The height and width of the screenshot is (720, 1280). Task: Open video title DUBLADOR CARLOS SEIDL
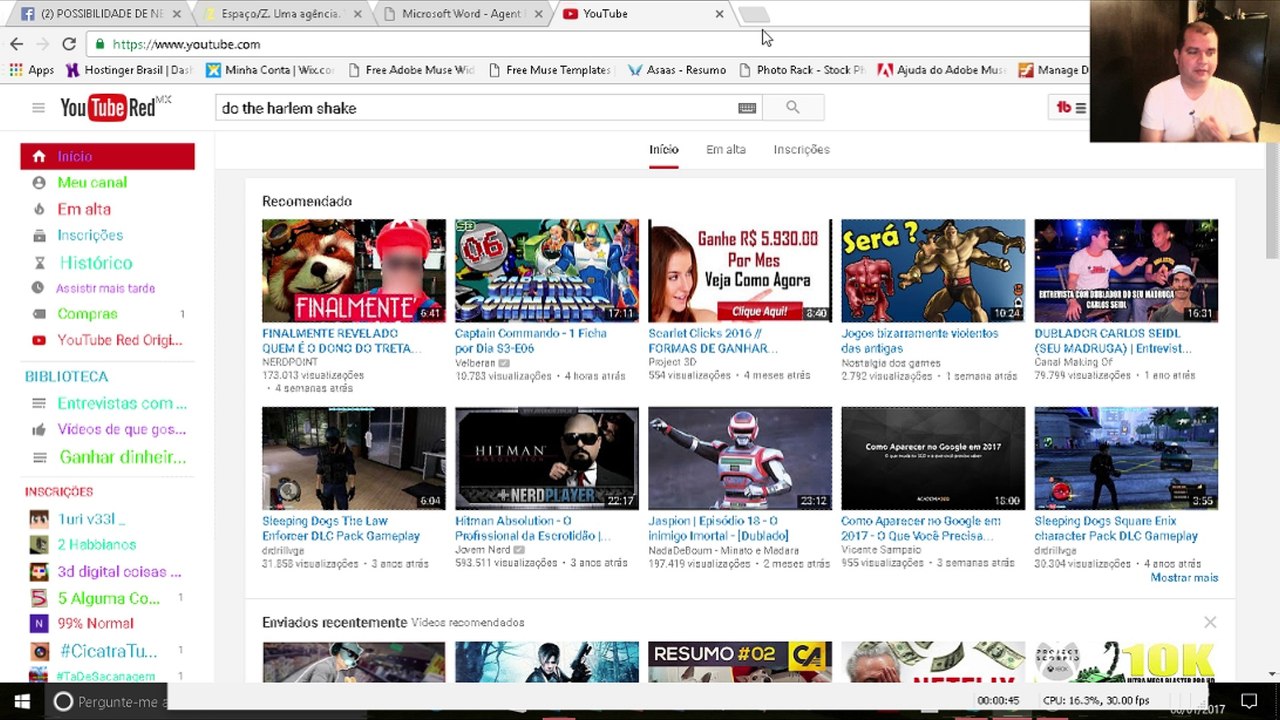[1113, 341]
